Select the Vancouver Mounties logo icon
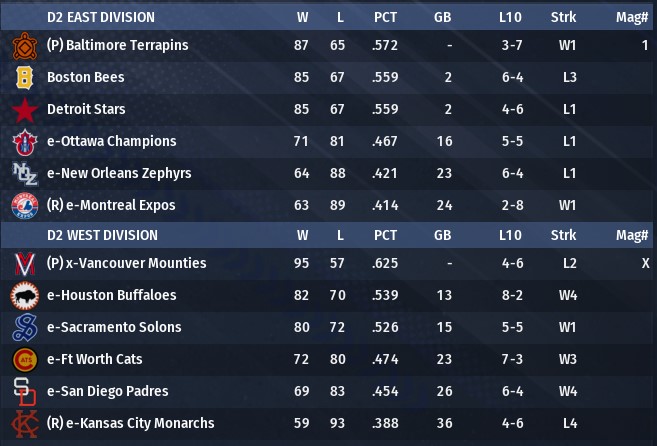 pyautogui.click(x=23, y=264)
